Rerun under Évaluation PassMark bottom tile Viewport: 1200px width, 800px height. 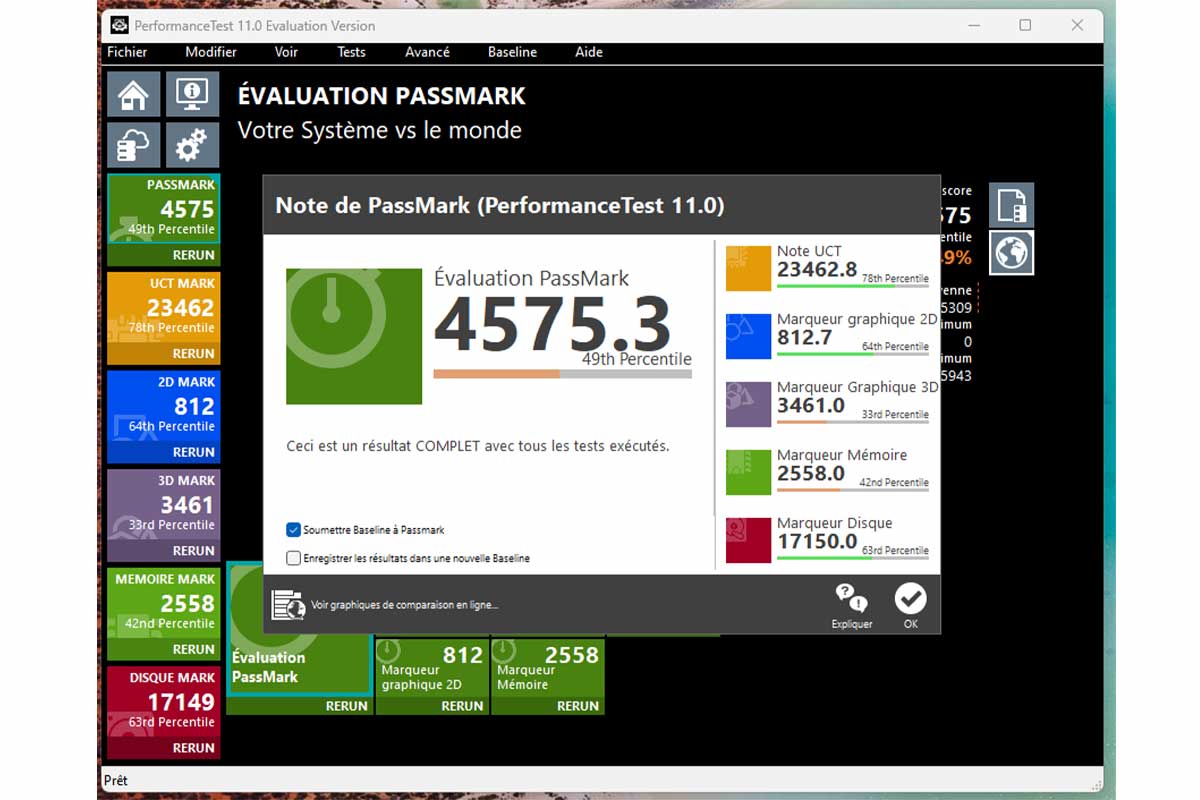click(x=346, y=706)
